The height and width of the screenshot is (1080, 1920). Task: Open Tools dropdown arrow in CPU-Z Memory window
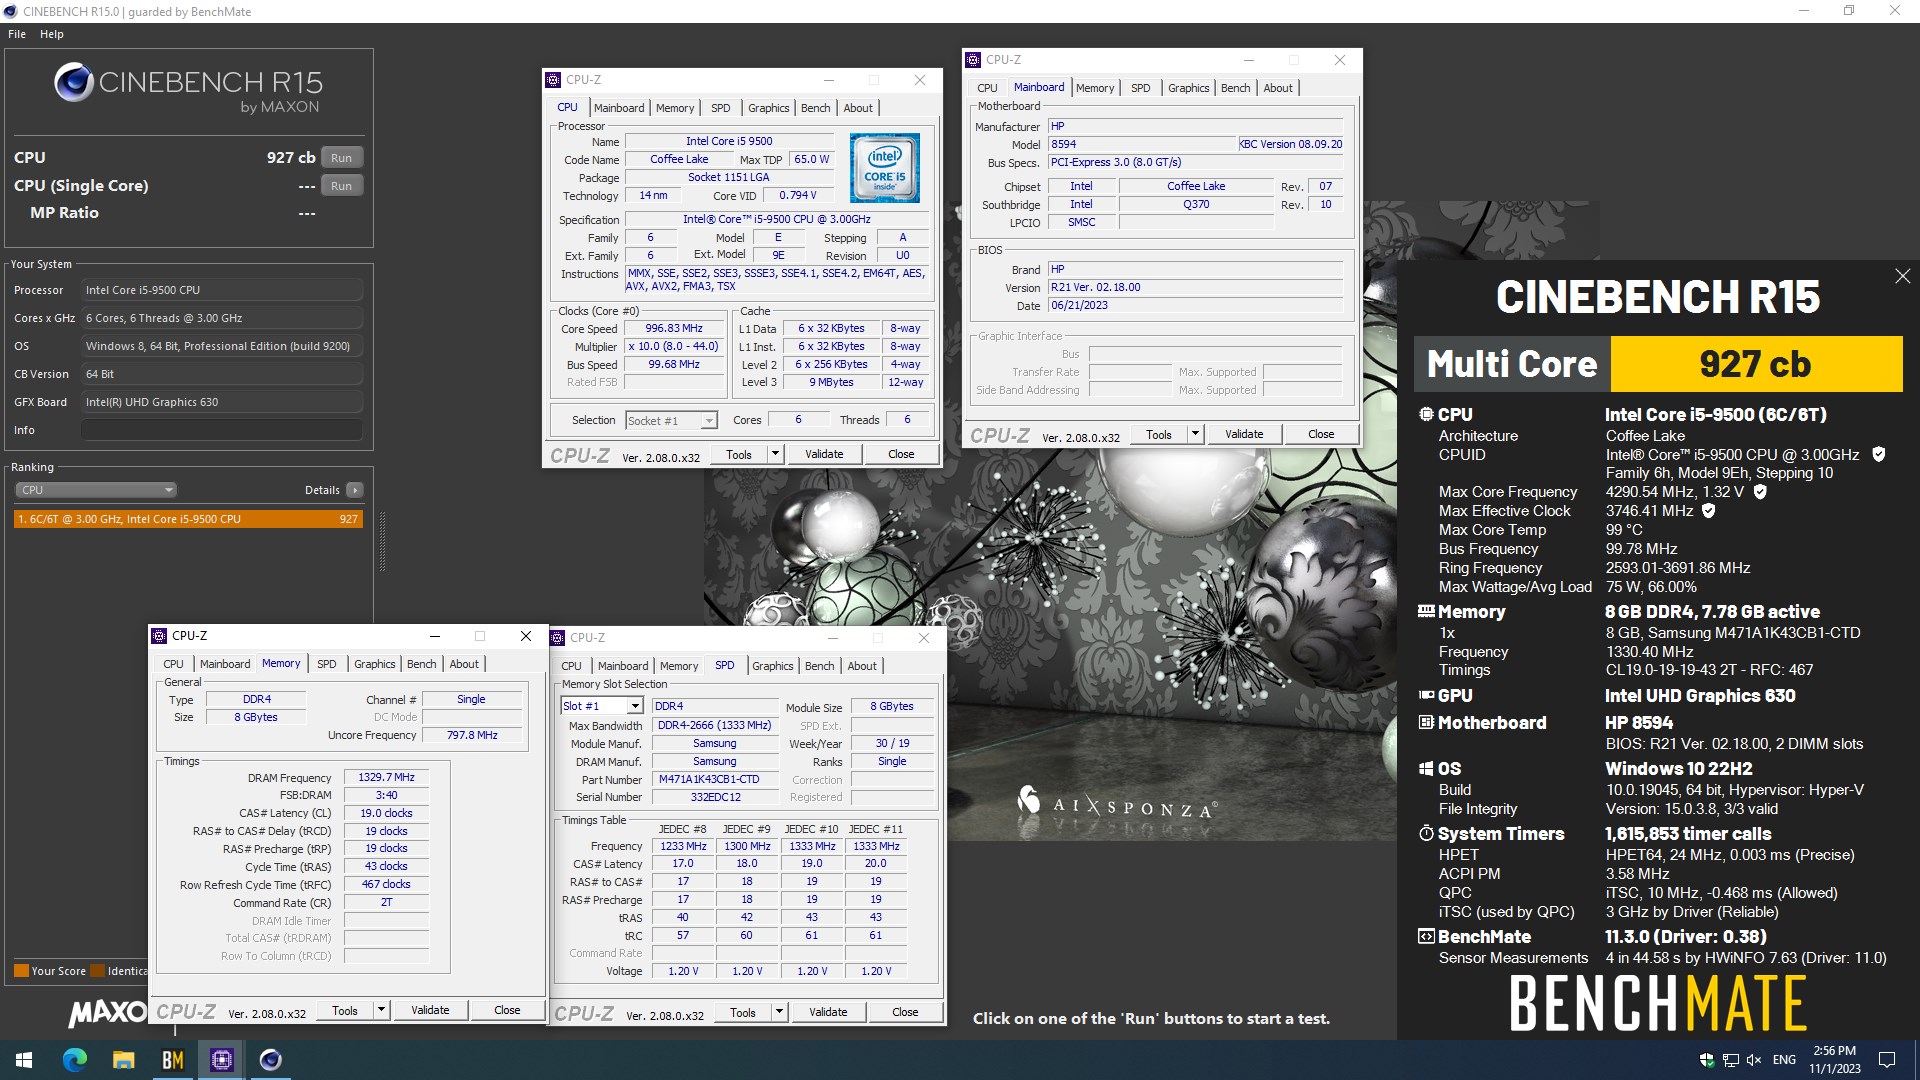(380, 1010)
